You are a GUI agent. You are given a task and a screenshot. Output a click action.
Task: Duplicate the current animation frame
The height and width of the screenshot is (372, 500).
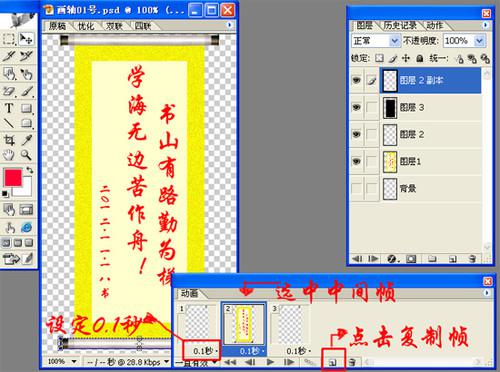click(333, 362)
